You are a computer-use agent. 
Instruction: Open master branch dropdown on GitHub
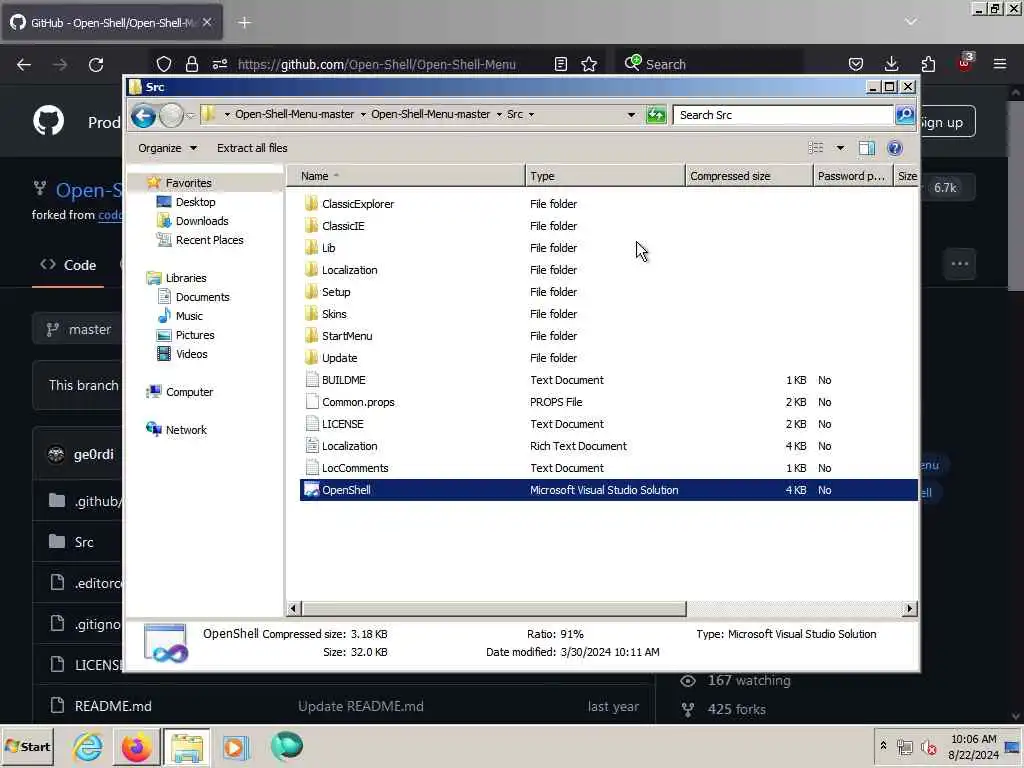point(78,329)
